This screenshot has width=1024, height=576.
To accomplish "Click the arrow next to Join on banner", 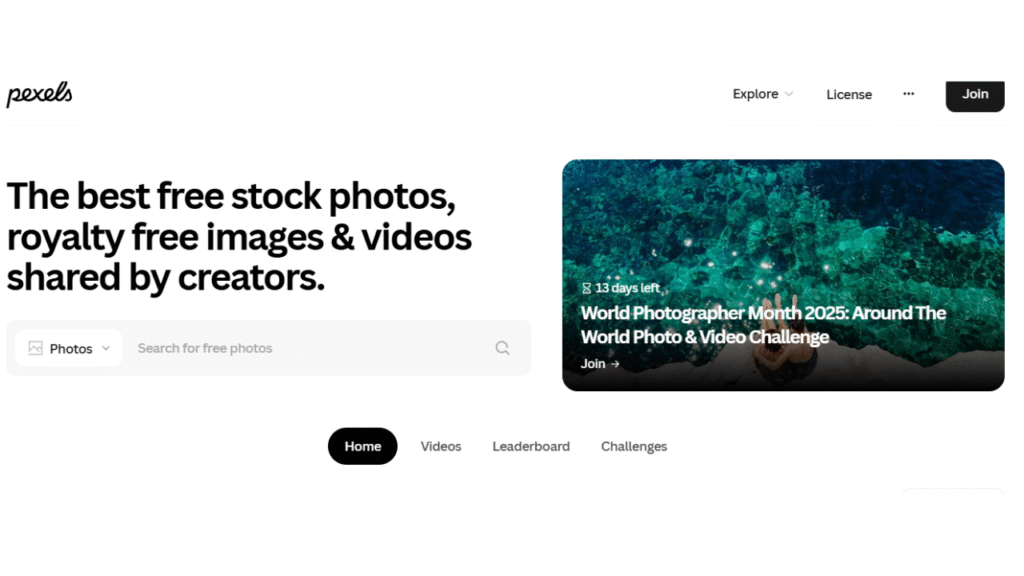I will click(x=615, y=364).
